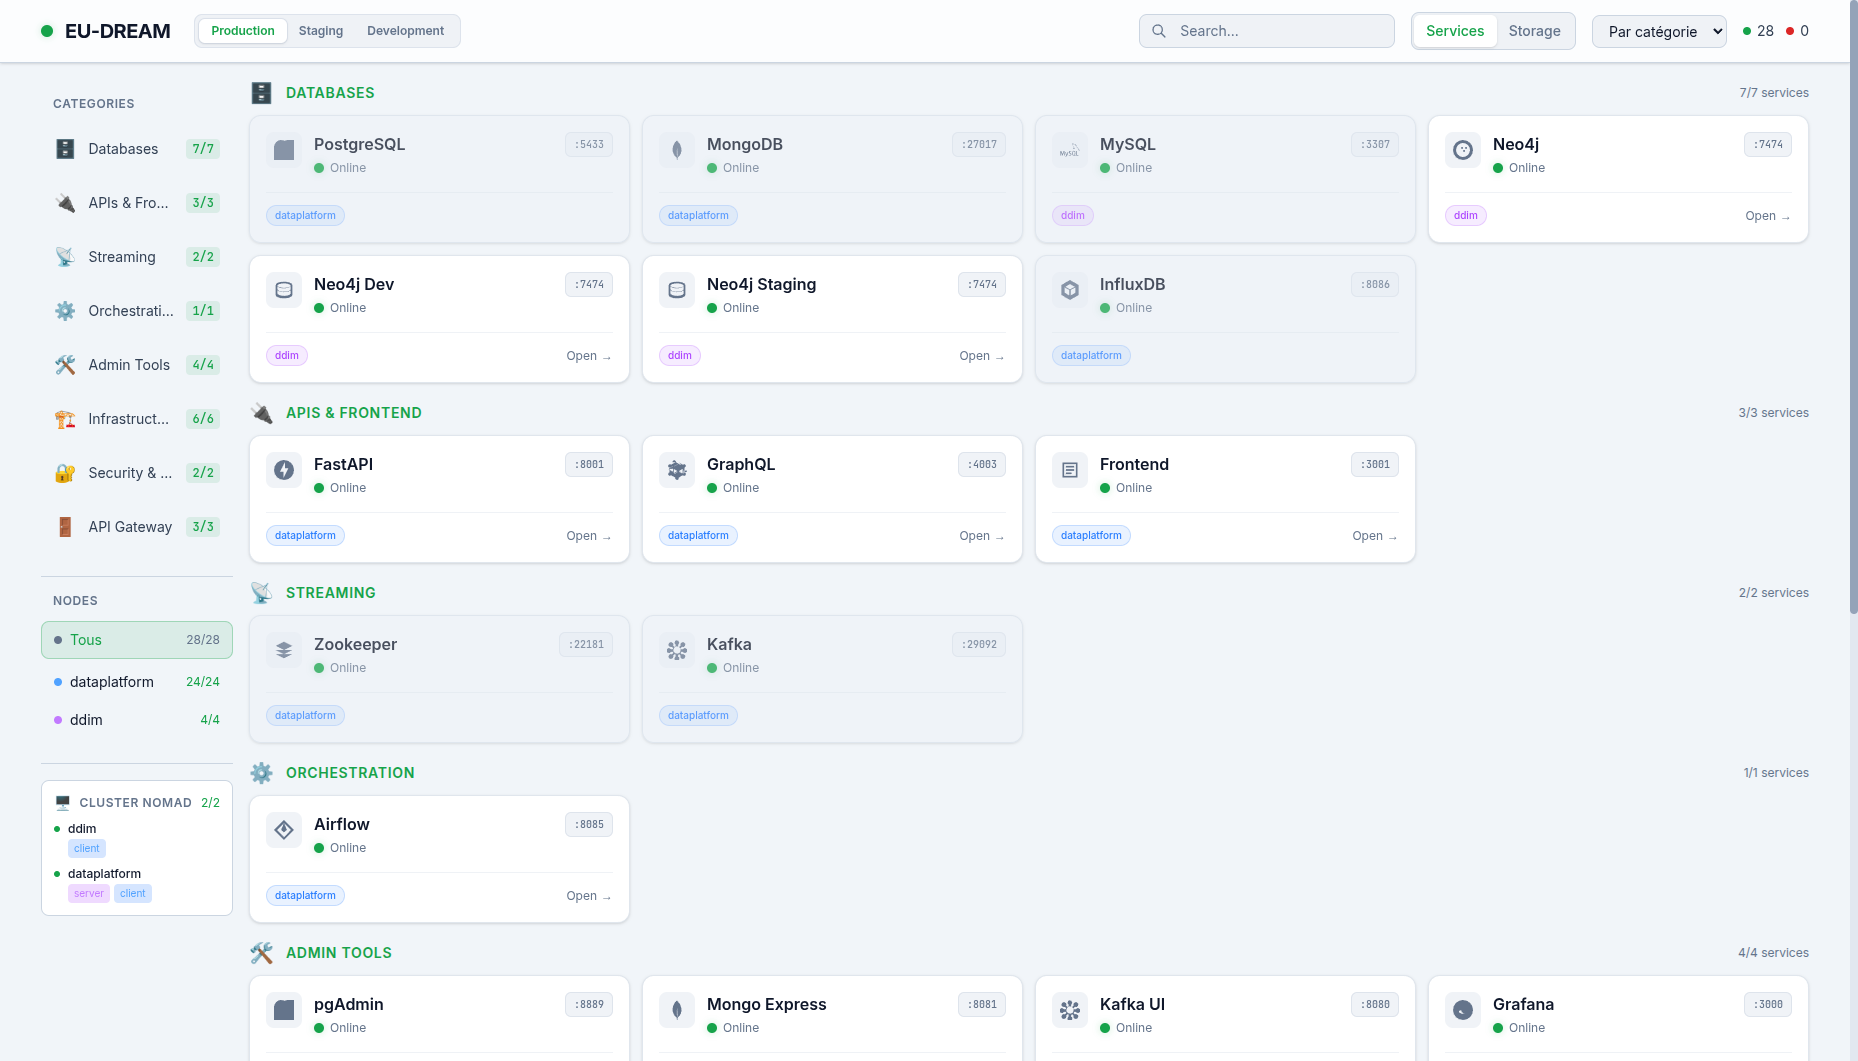The image size is (1858, 1061).
Task: Click the Grafana service icon
Action: tap(1463, 1010)
